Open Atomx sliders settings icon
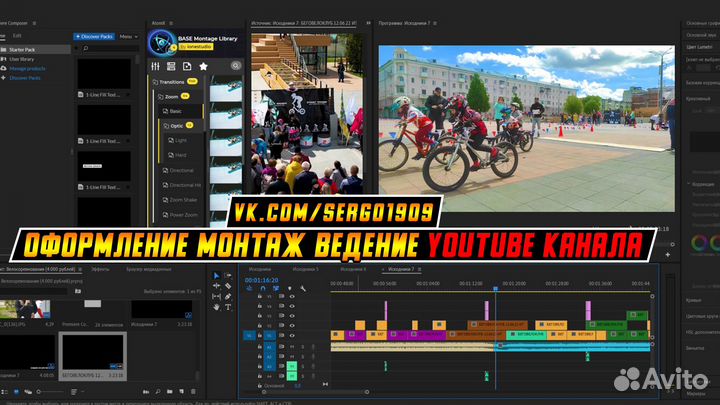 point(155,67)
